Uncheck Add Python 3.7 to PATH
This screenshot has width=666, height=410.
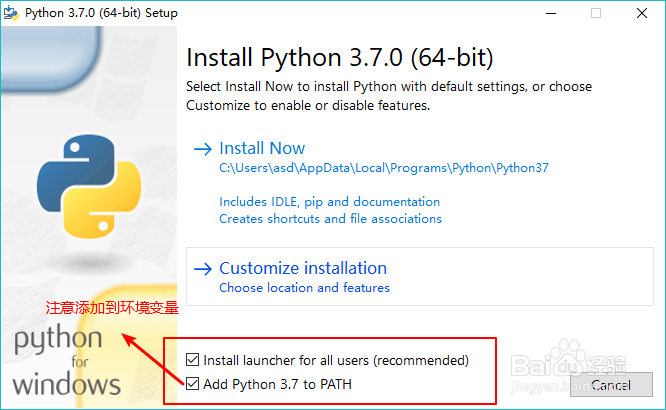[x=193, y=383]
